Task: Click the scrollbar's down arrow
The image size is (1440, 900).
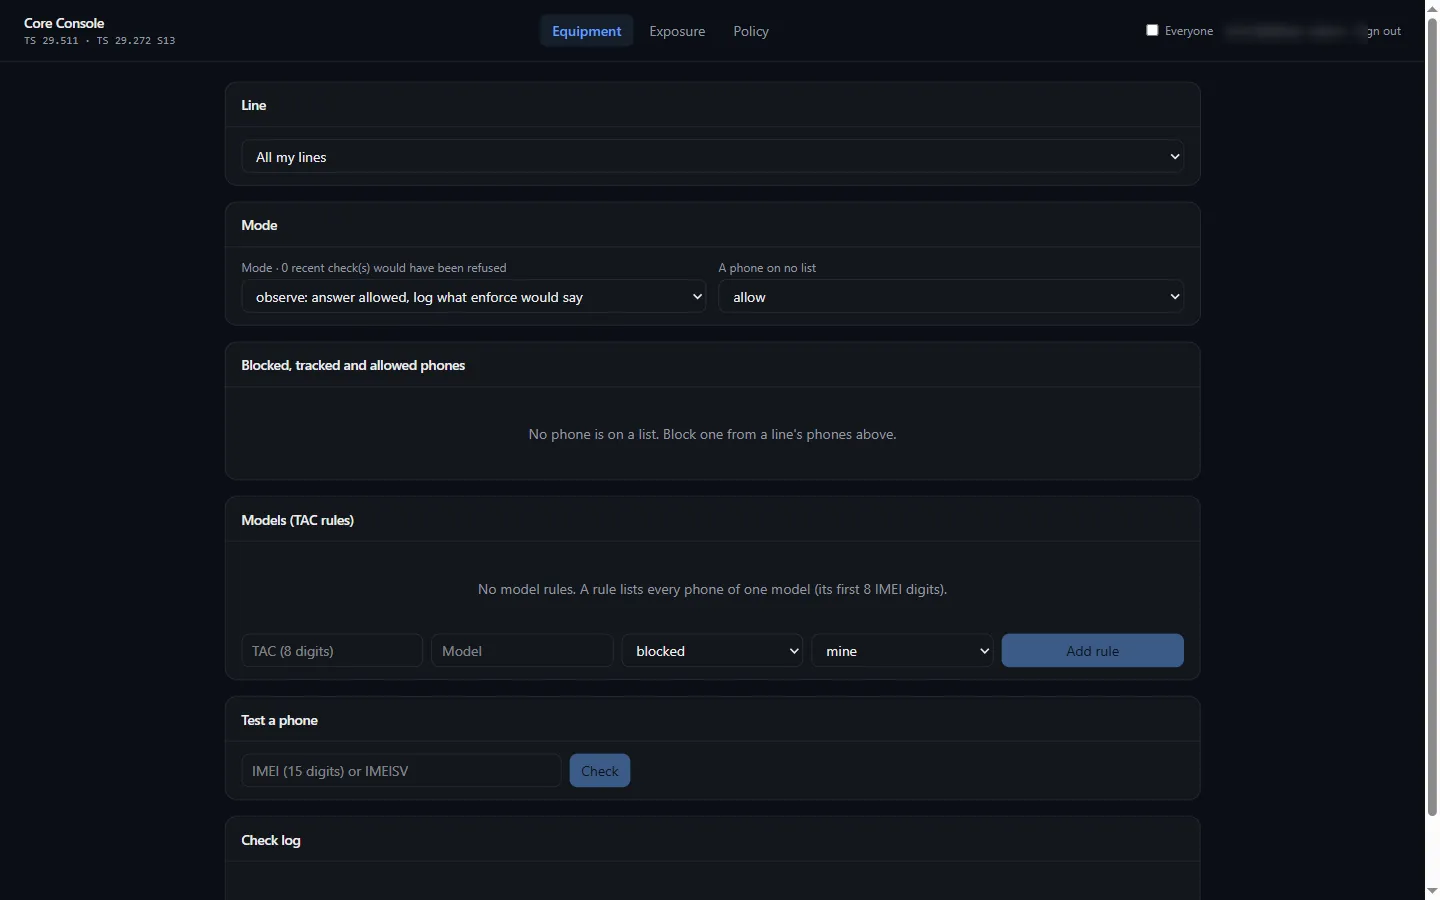Action: (1432, 891)
